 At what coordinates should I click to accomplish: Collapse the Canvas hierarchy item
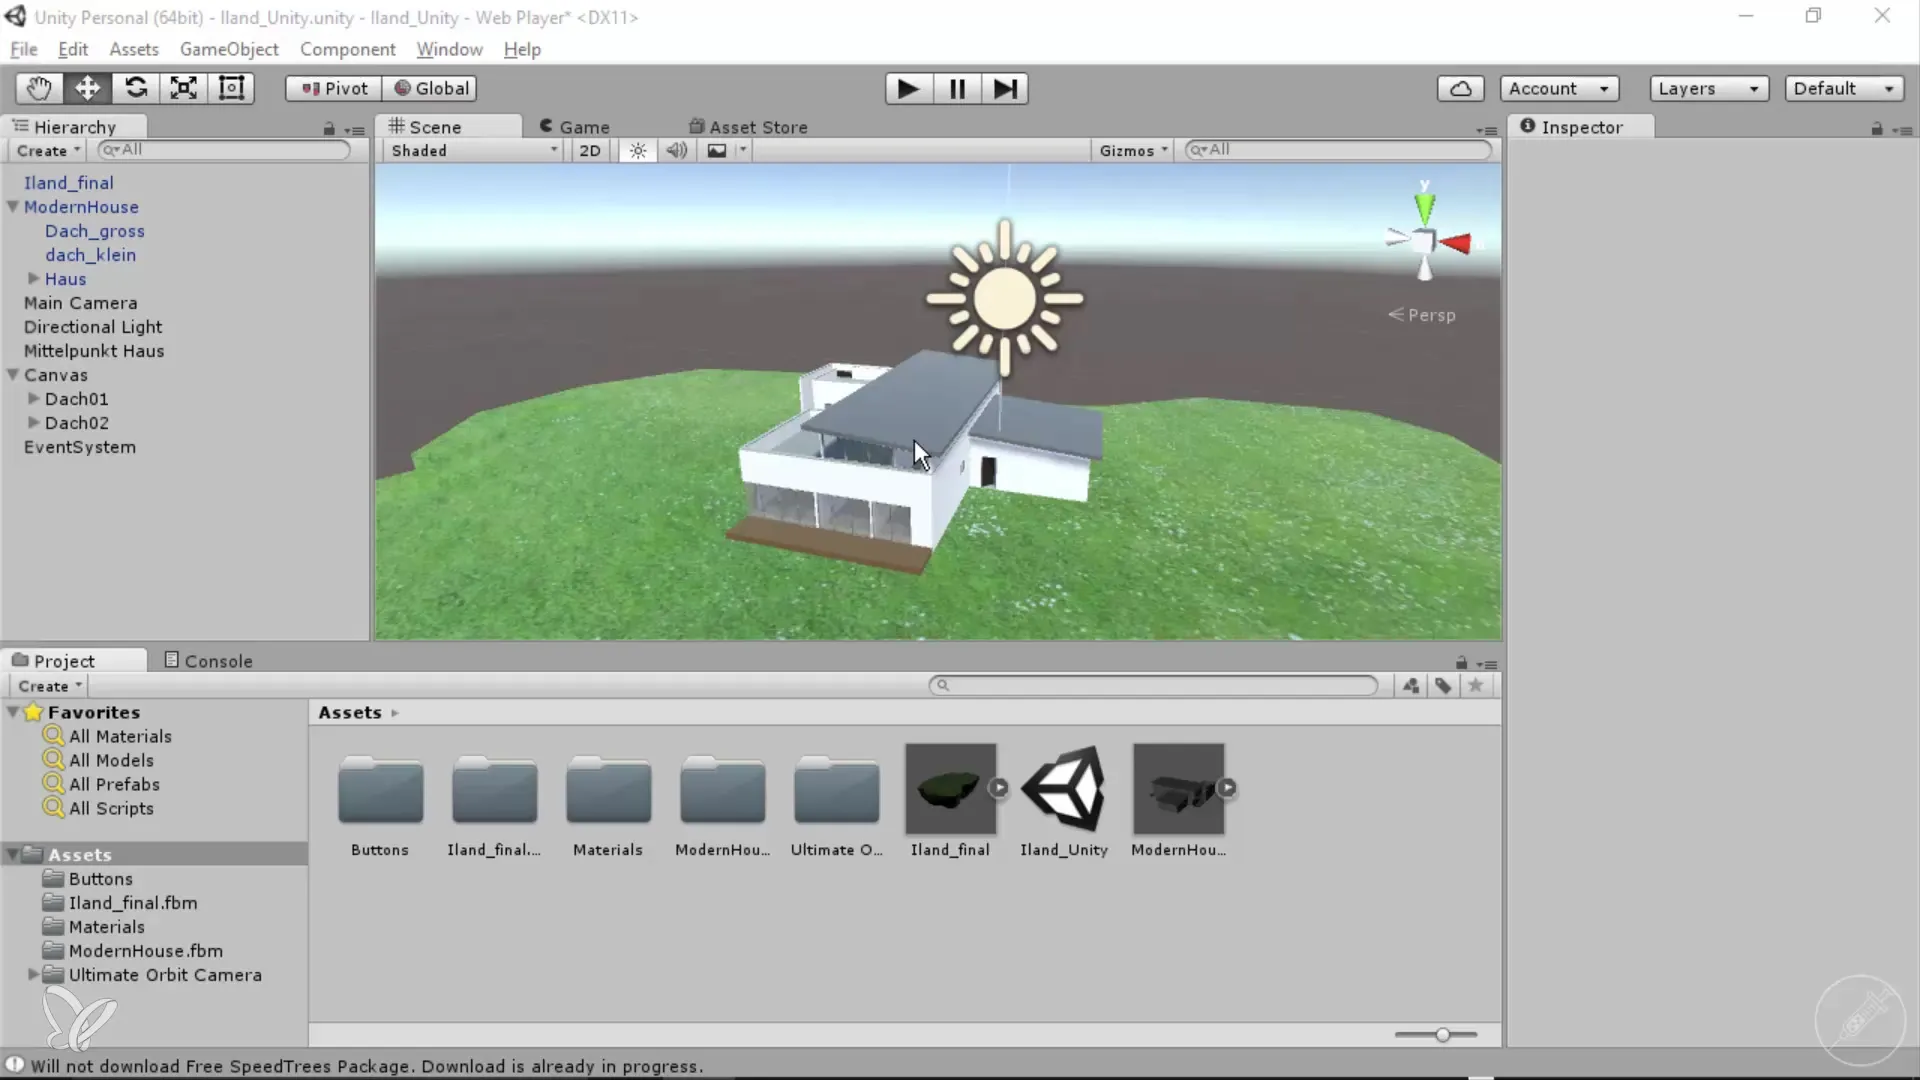coord(13,375)
